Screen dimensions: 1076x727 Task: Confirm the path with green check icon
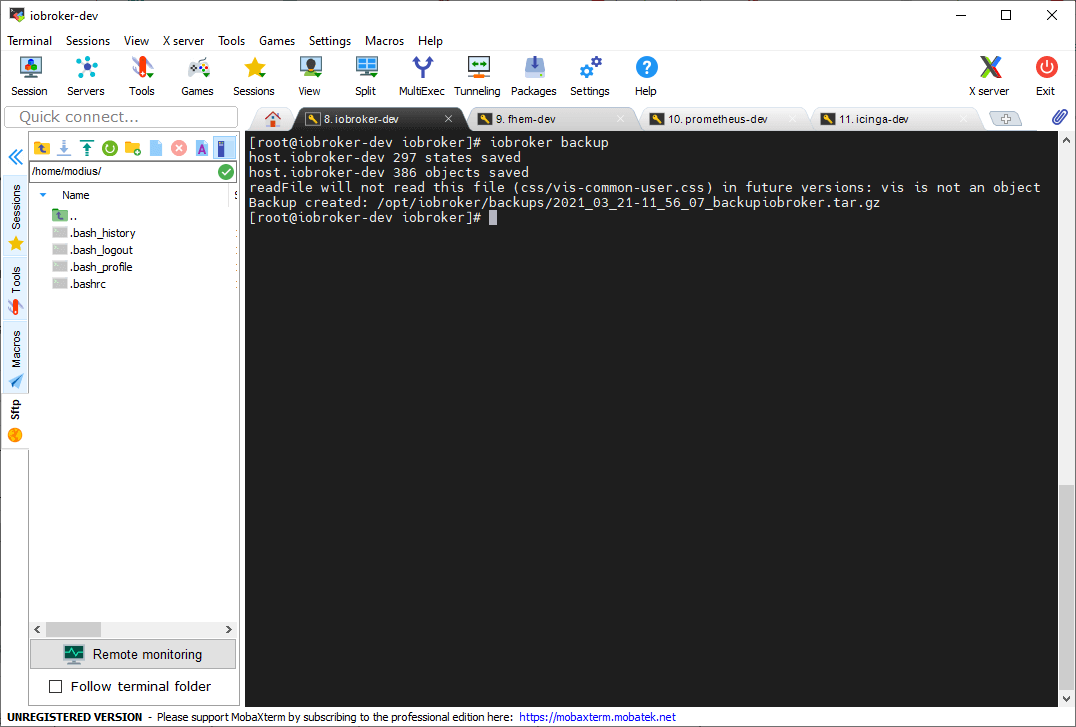point(226,172)
